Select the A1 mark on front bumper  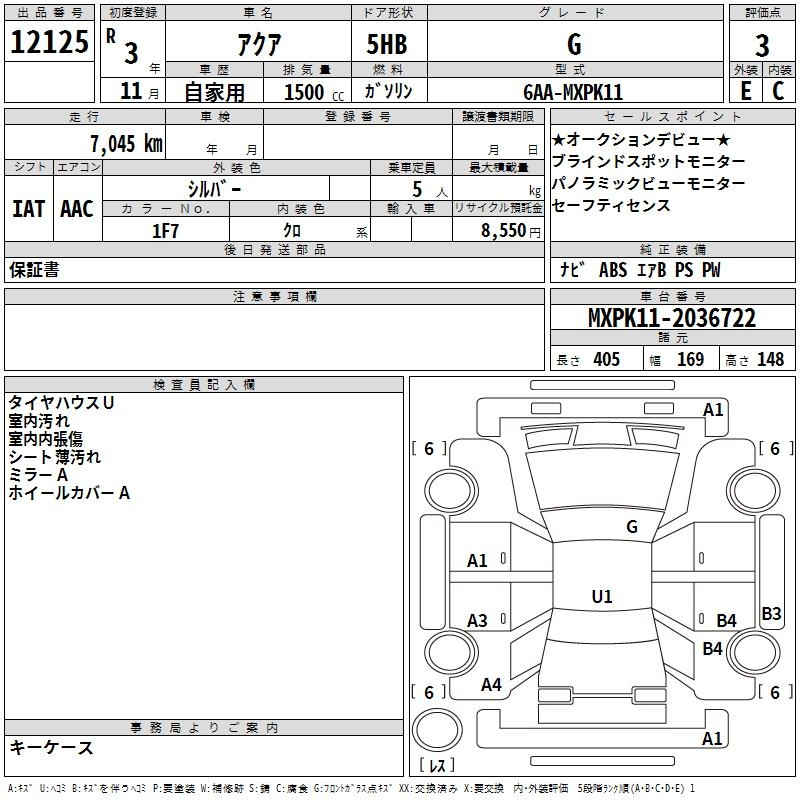coord(713,409)
